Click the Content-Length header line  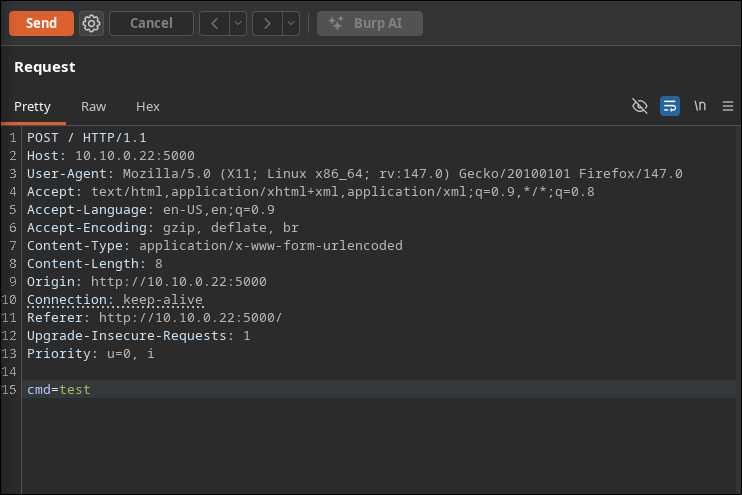pyautogui.click(x=94, y=263)
